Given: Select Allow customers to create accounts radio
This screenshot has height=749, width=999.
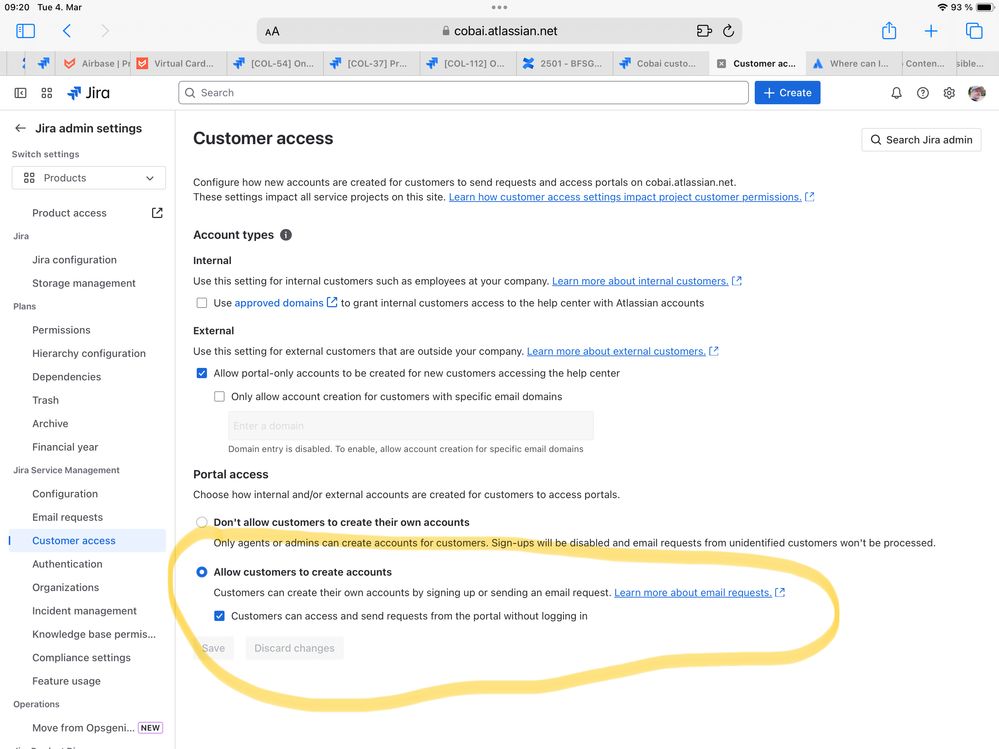Looking at the screenshot, I should pos(202,572).
